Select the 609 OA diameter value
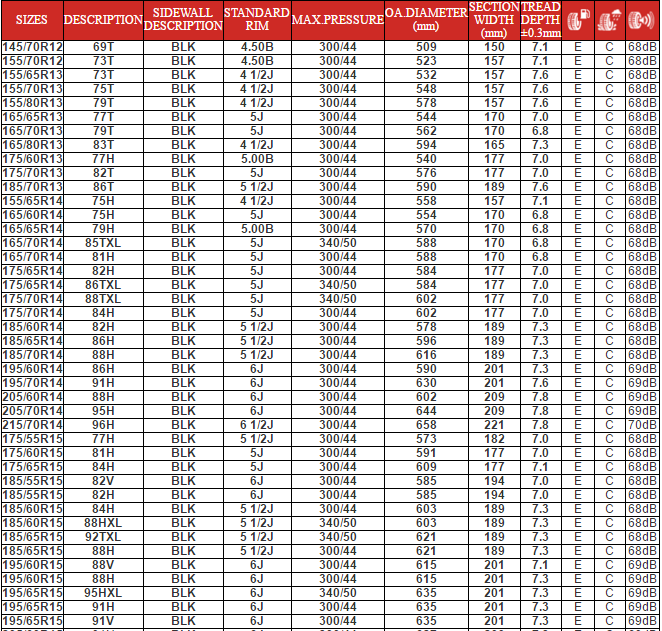Image resolution: width=662 pixels, height=631 pixels. pyautogui.click(x=426, y=467)
